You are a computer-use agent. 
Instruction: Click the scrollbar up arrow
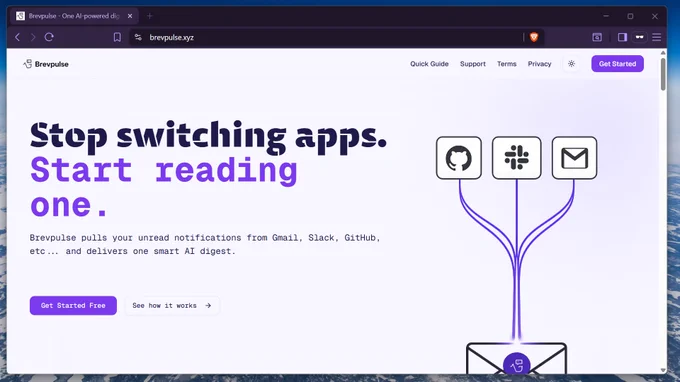(663, 52)
